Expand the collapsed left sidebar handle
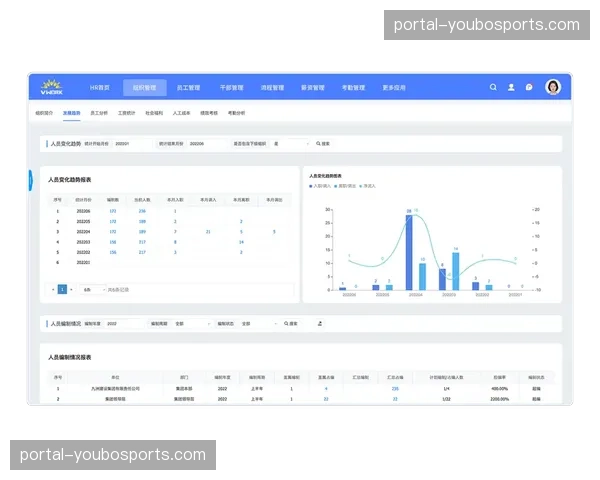This screenshot has width=600, height=480. 30,179
